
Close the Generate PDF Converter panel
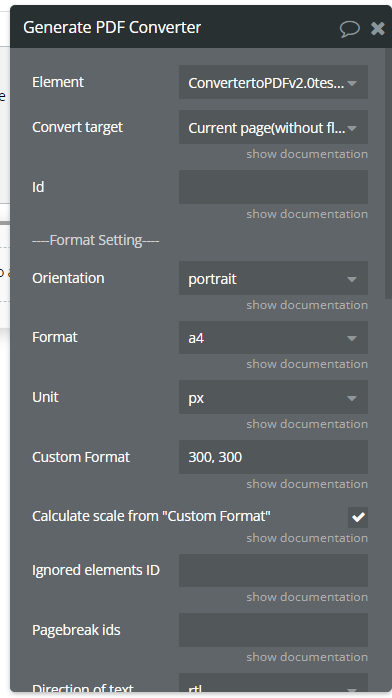pyautogui.click(x=378, y=28)
